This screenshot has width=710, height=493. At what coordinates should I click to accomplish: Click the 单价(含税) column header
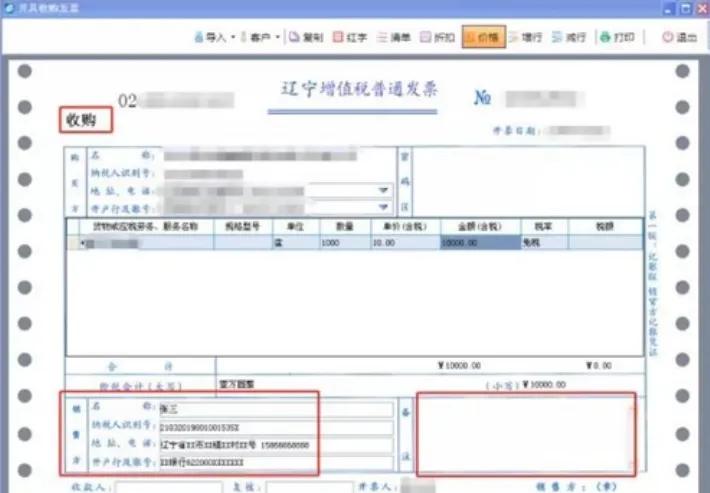(x=405, y=226)
